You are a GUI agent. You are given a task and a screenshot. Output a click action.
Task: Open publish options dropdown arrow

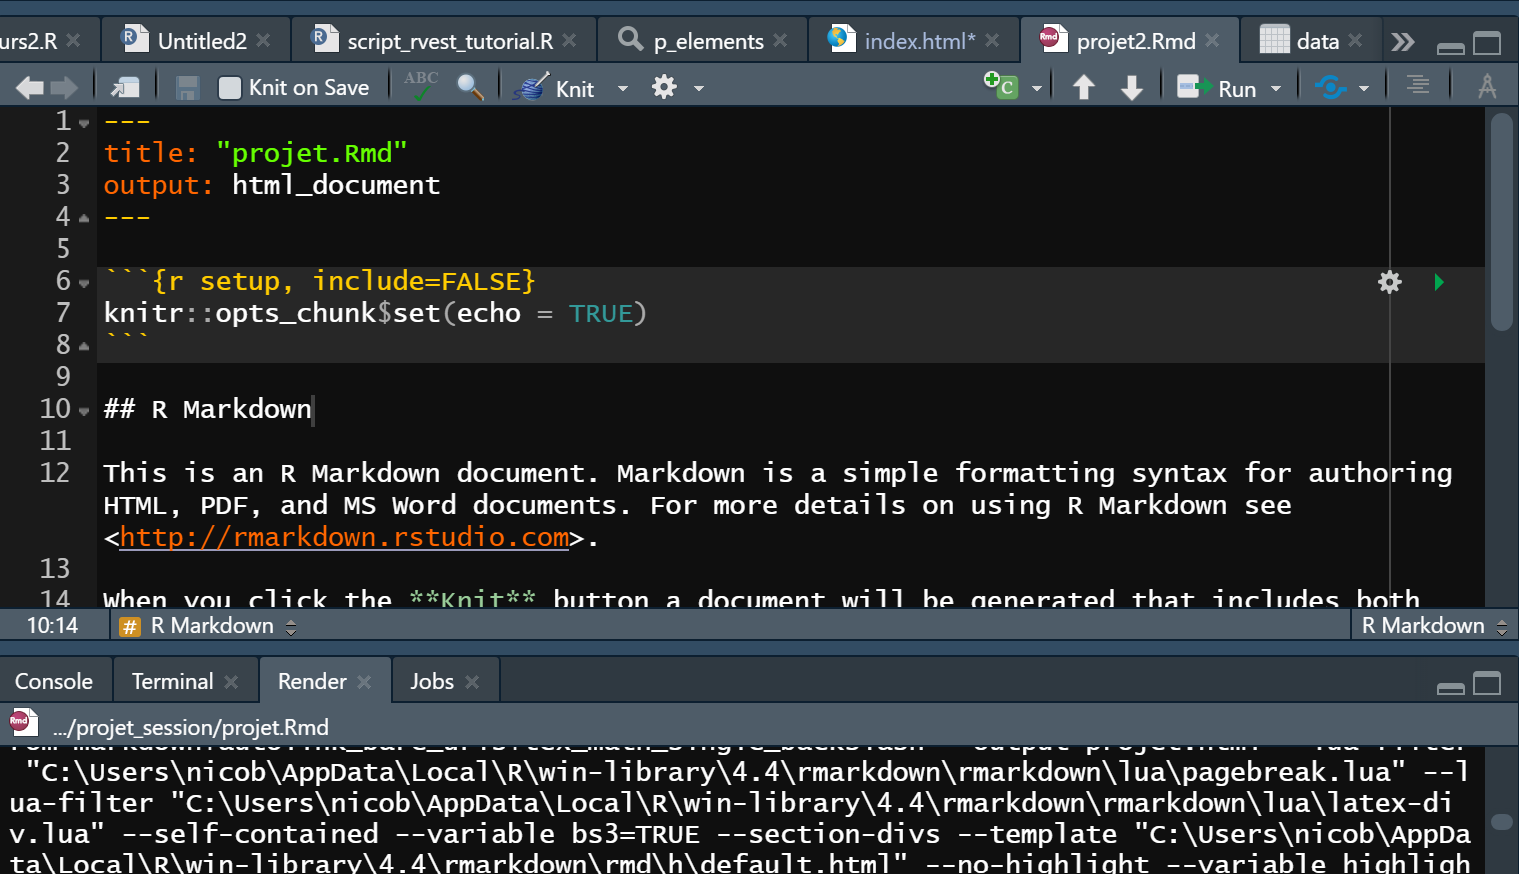click(1364, 89)
